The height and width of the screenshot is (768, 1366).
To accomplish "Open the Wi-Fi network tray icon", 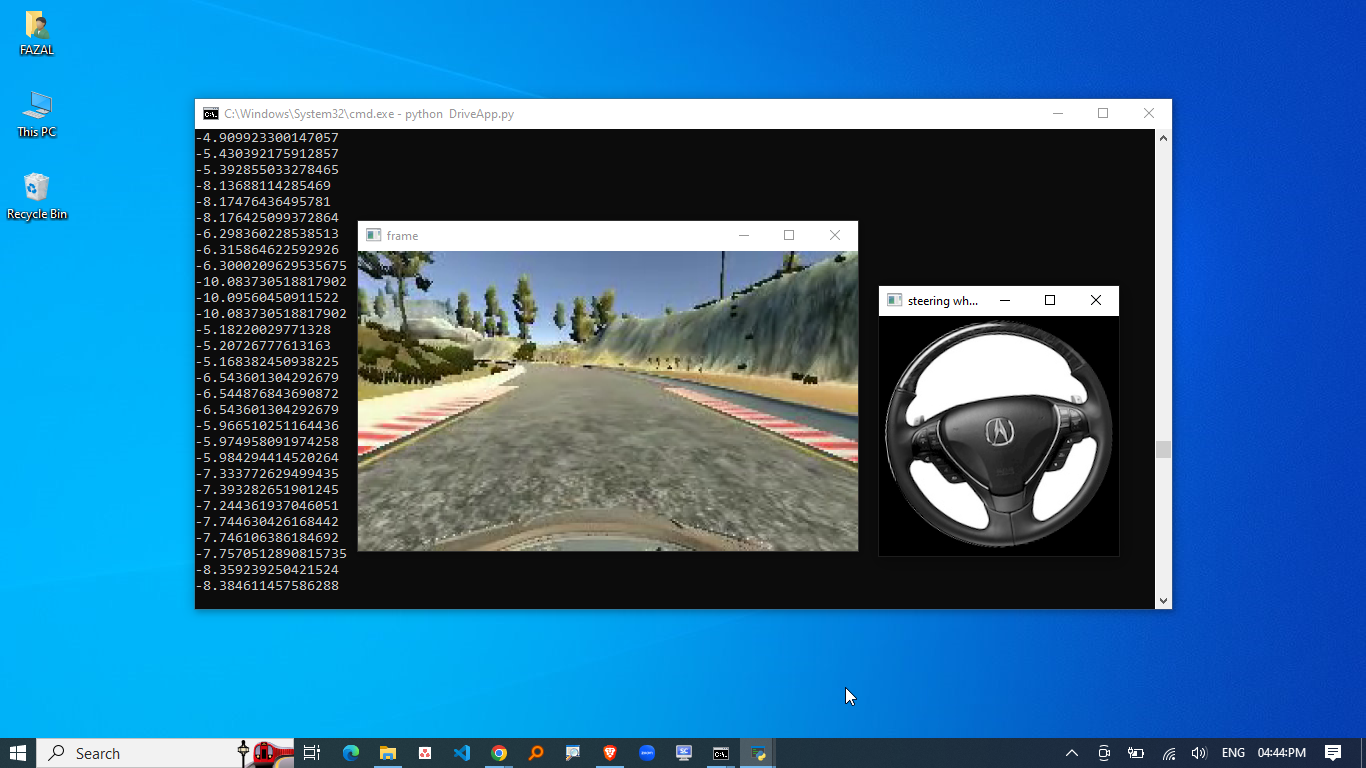I will (1168, 753).
